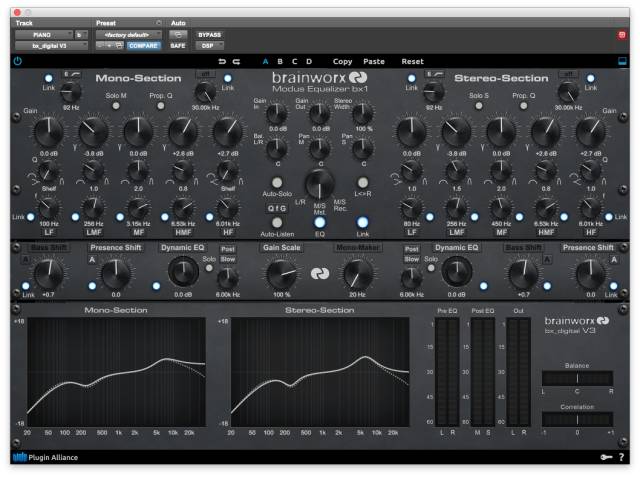Open the PIANO track dropdown
Image resolution: width=640 pixels, height=477 pixels.
pos(44,35)
